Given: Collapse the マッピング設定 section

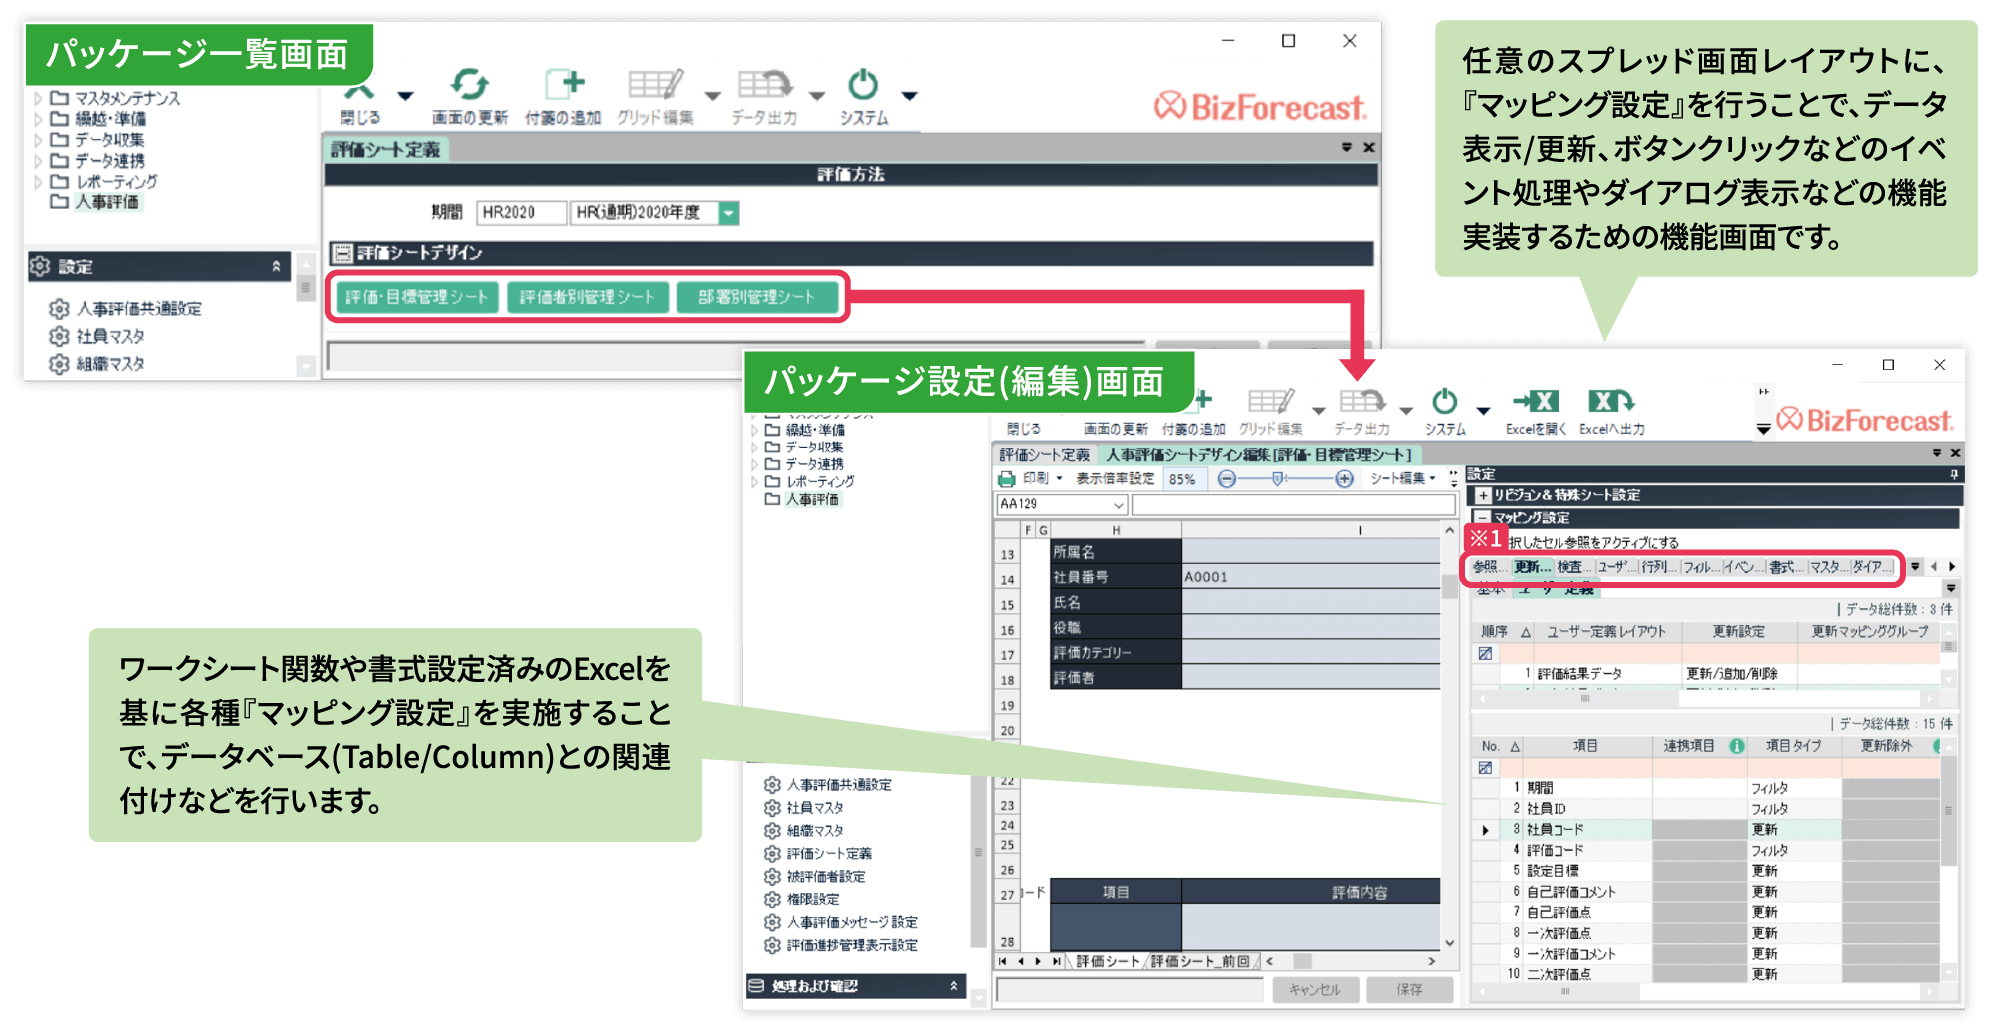Looking at the screenshot, I should click(x=1483, y=518).
